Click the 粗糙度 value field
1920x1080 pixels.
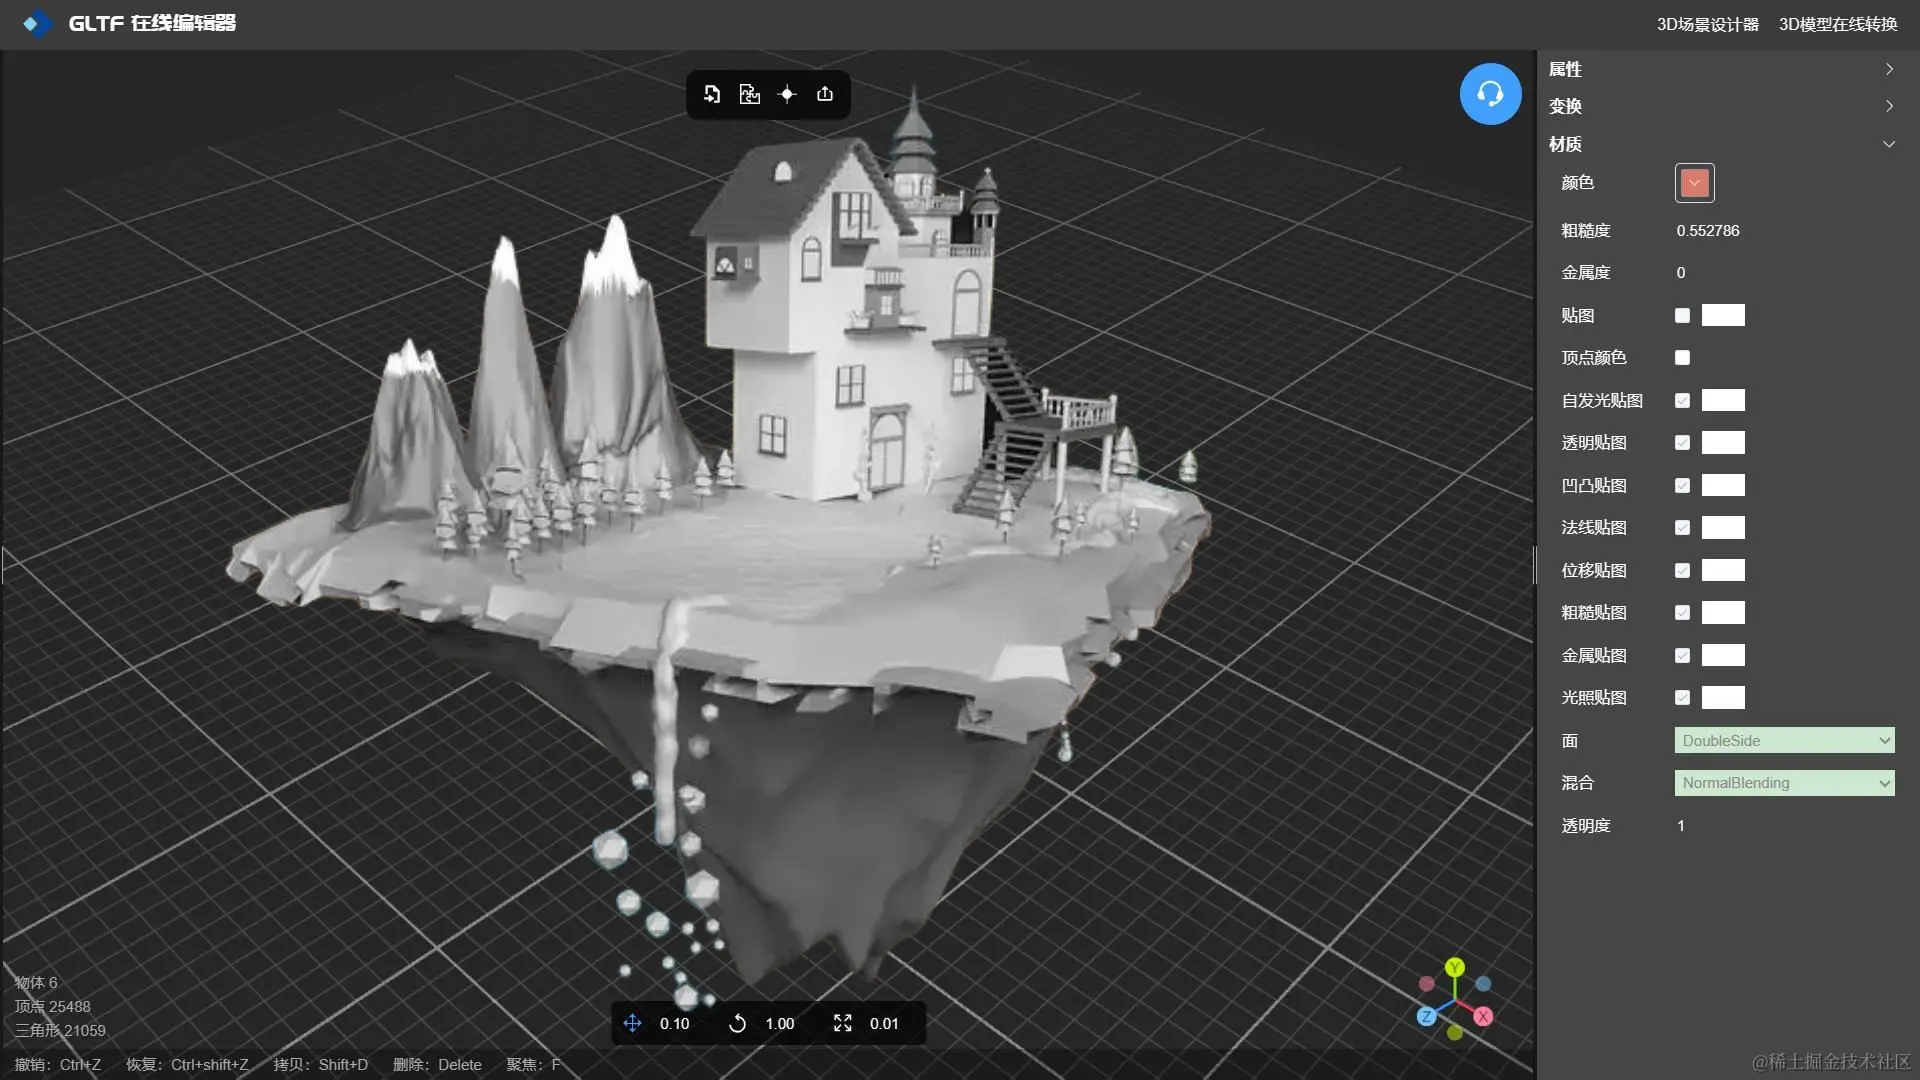tap(1708, 231)
